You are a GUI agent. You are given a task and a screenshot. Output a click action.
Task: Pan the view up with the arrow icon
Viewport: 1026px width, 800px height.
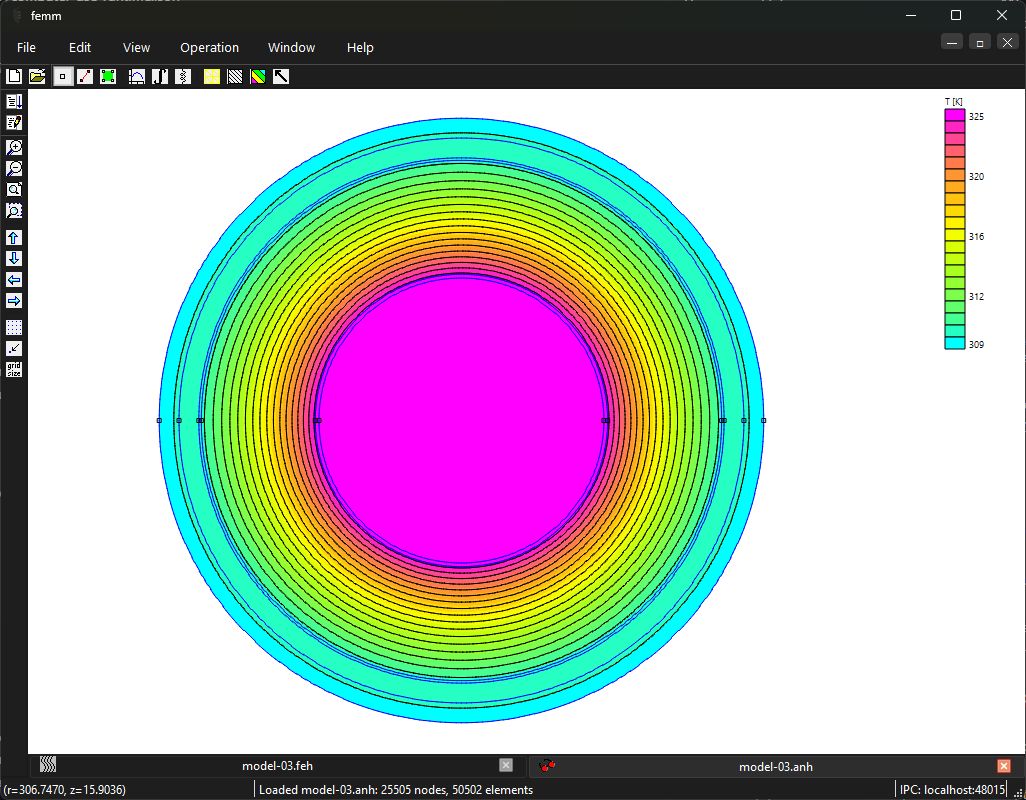(x=14, y=237)
